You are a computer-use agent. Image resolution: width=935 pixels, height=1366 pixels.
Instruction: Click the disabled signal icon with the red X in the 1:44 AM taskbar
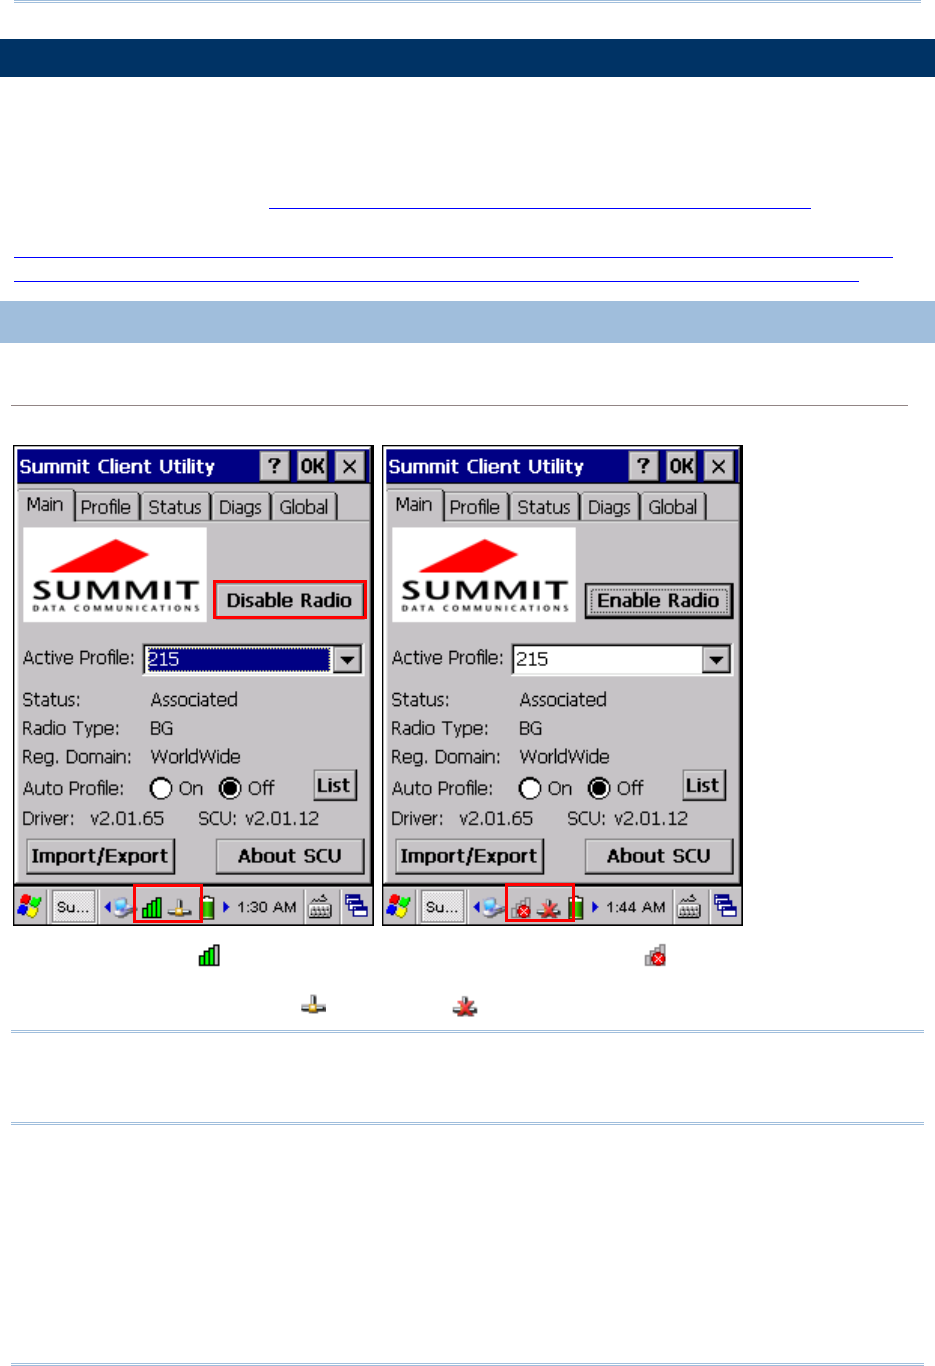[x=521, y=908]
